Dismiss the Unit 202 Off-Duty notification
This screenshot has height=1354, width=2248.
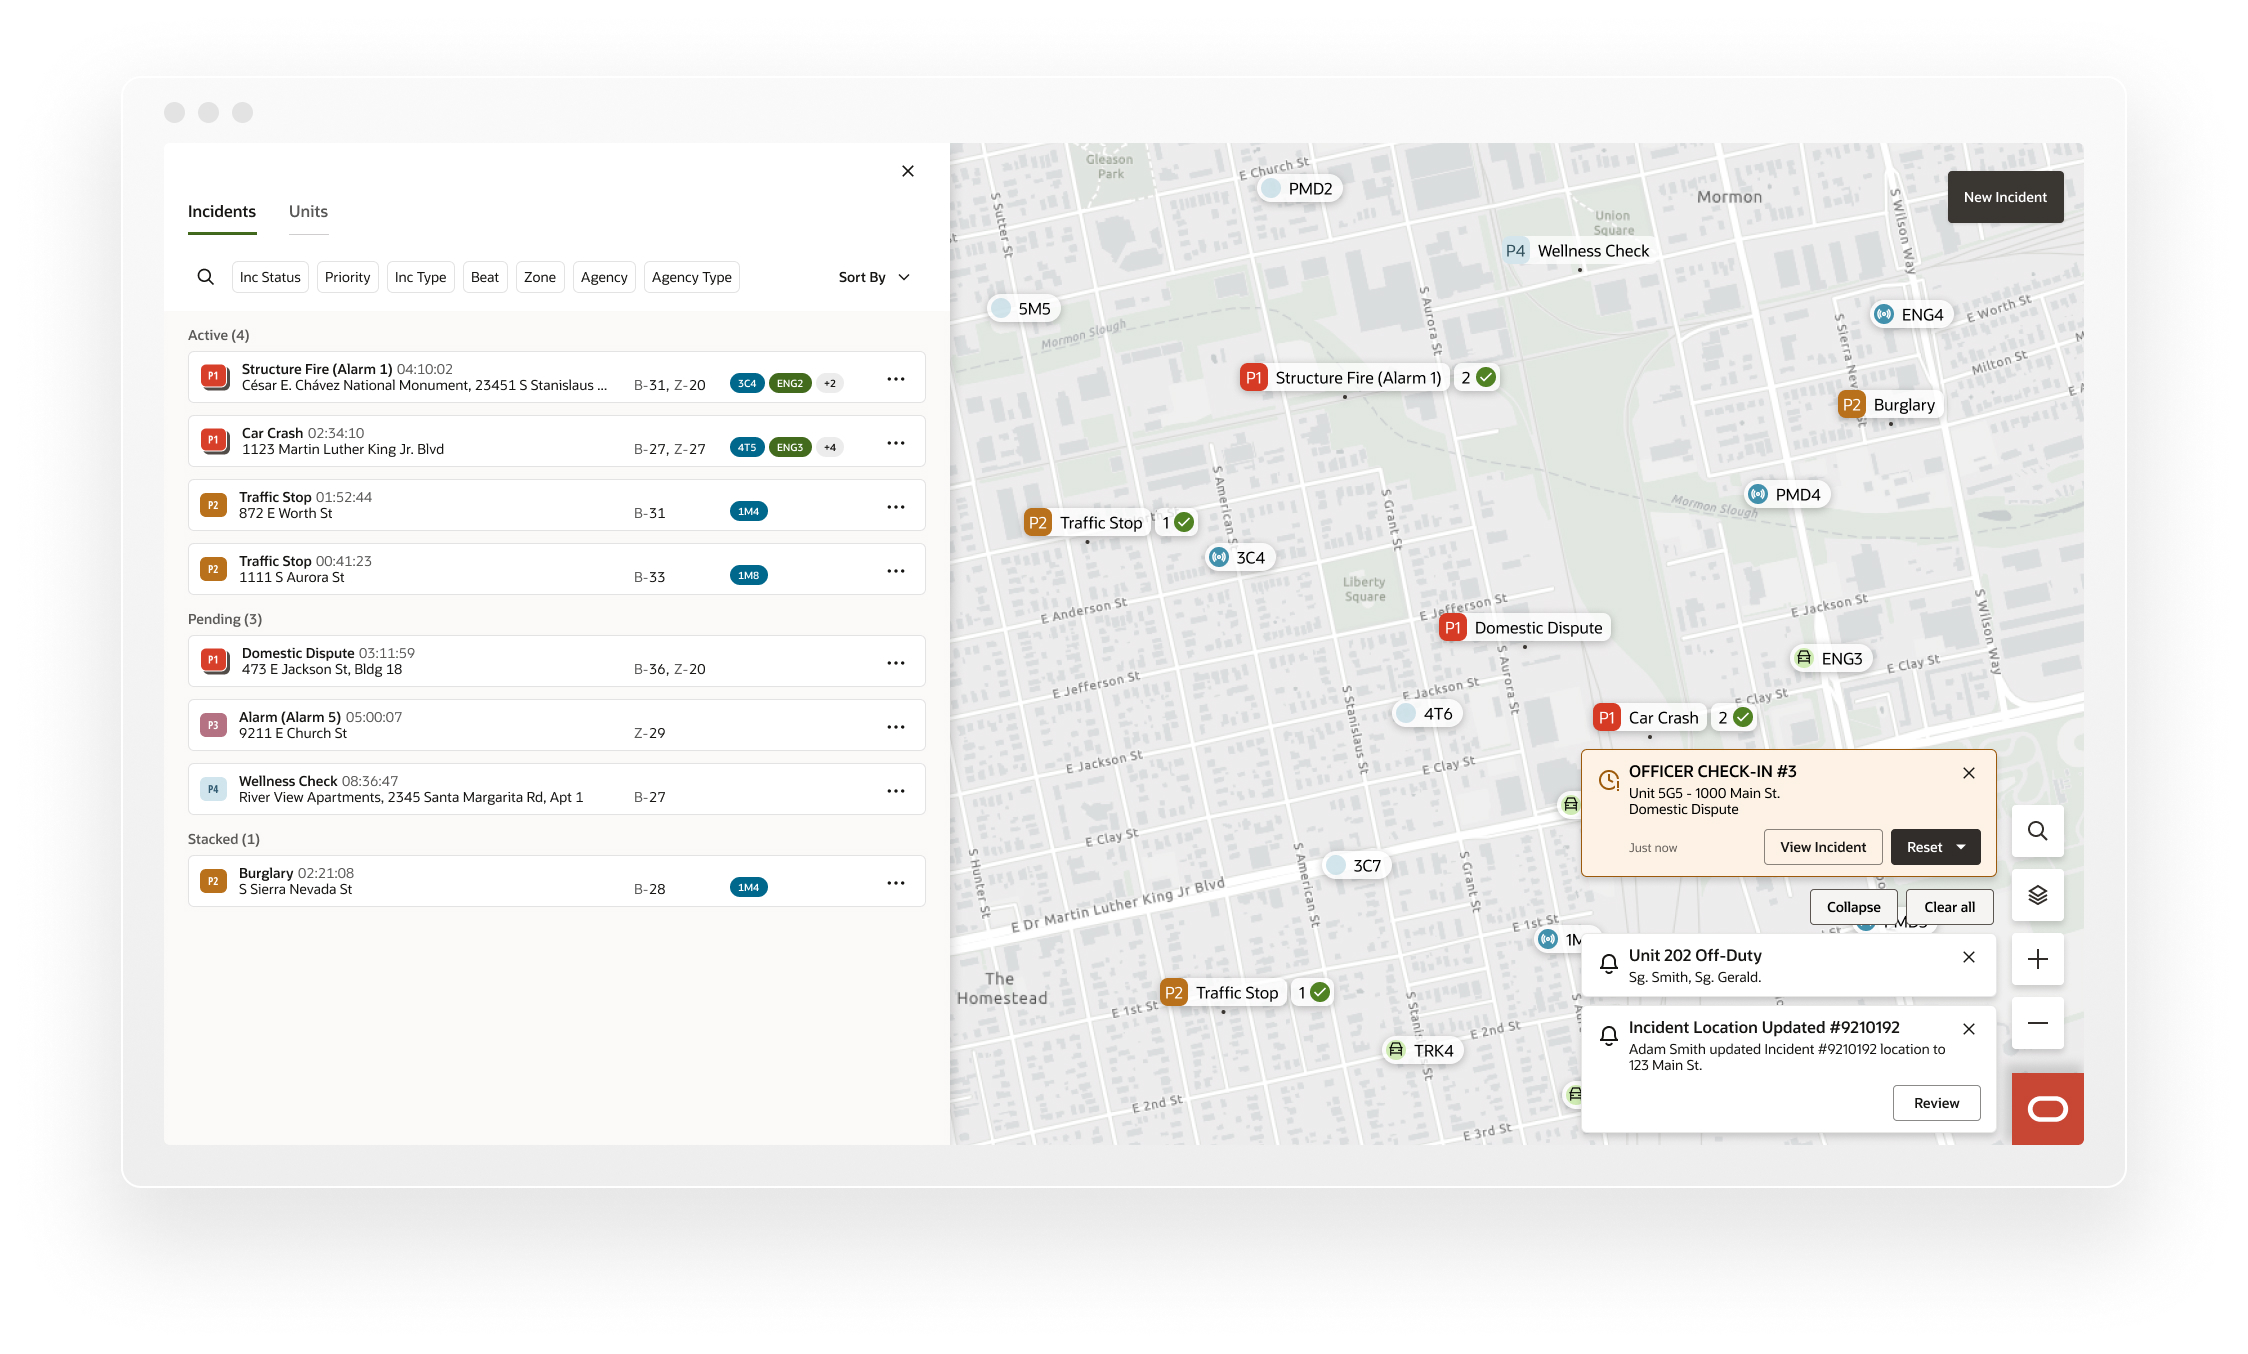[x=1969, y=957]
